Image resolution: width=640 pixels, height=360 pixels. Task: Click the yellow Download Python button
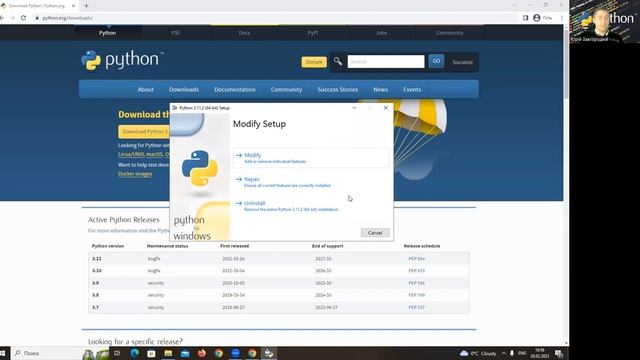click(144, 131)
